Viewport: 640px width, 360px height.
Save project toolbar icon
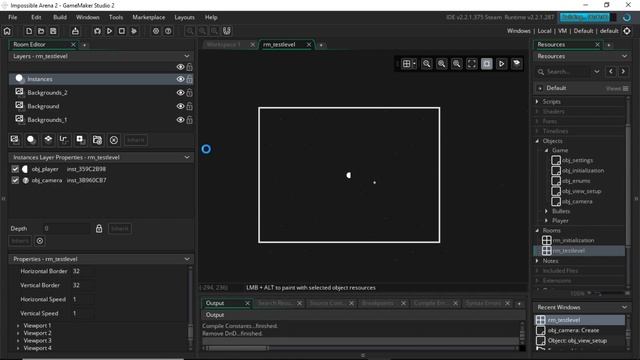(x=53, y=31)
